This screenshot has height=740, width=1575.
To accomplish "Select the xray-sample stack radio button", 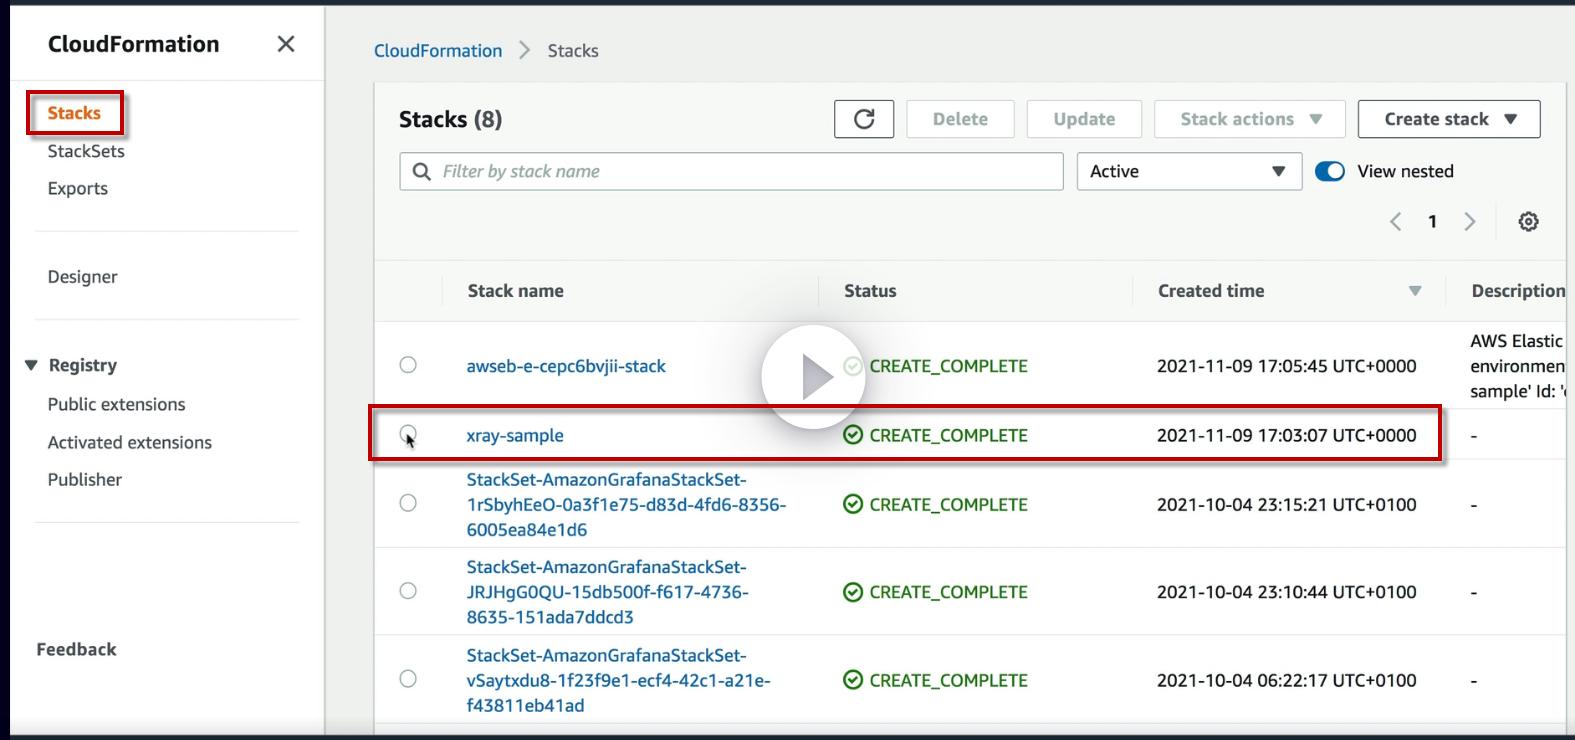I will [x=408, y=434].
